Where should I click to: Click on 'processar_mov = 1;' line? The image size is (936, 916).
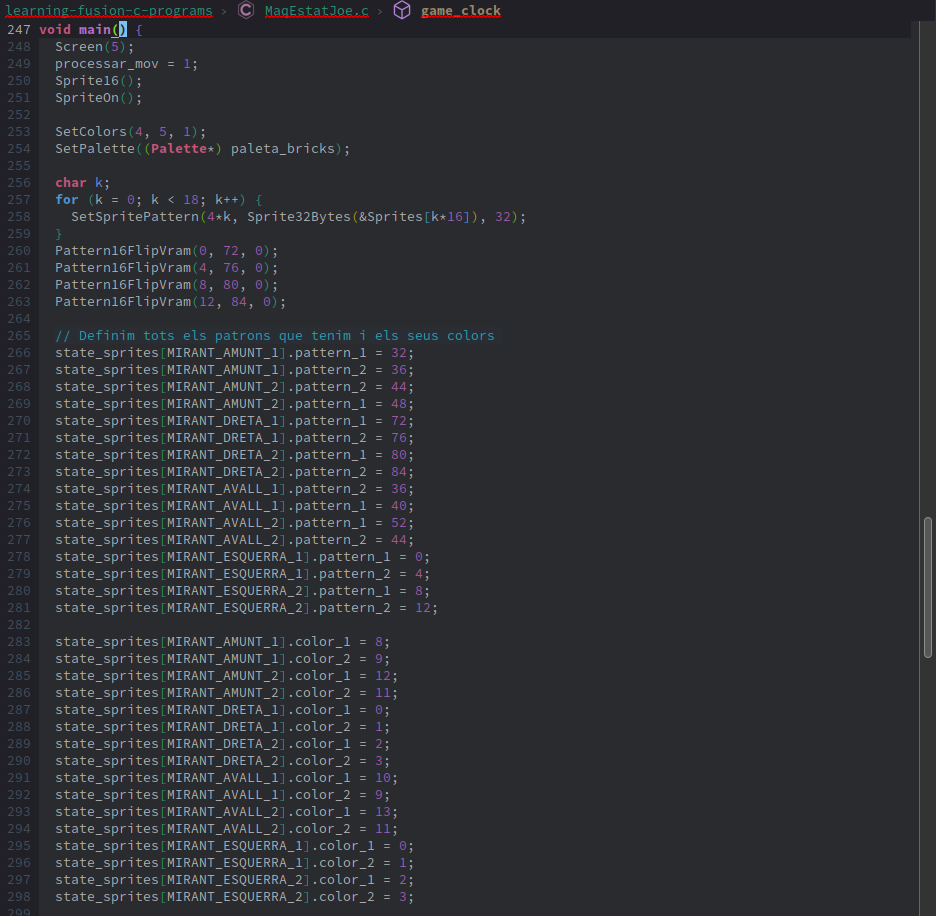coord(126,64)
